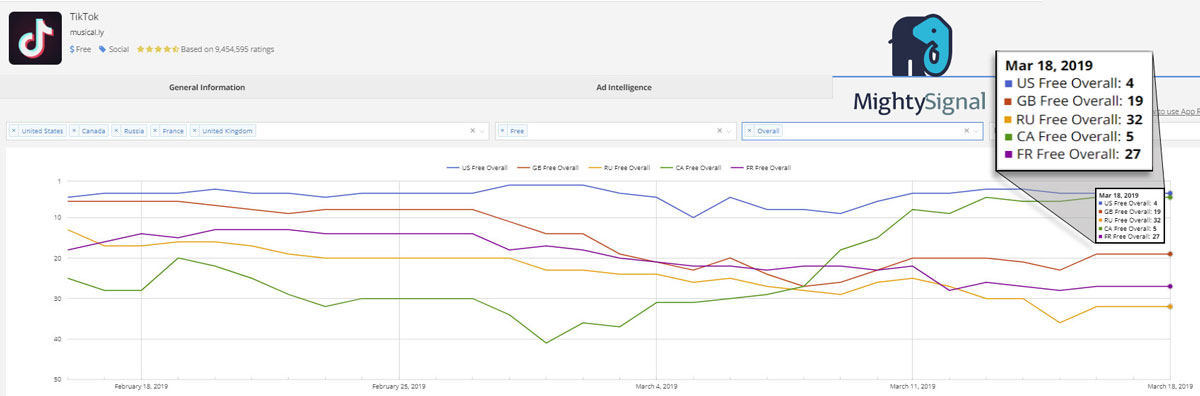Screen dimensions: 1200x396
Task: Clear all values in the Free filter
Action: pyautogui.click(x=719, y=131)
